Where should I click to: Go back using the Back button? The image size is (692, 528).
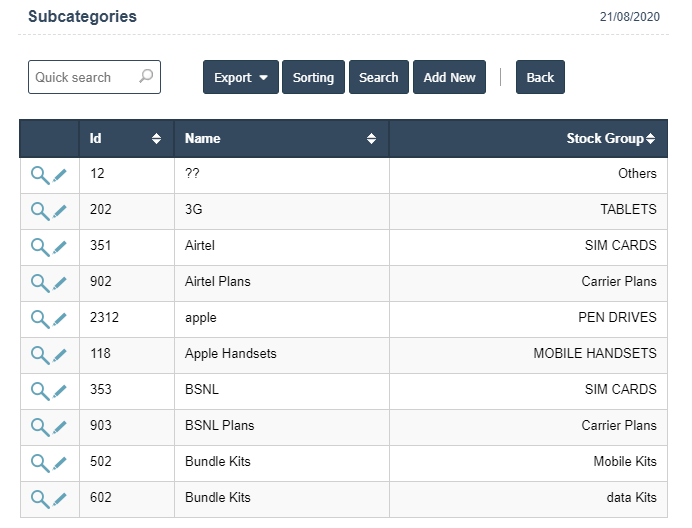click(x=540, y=78)
